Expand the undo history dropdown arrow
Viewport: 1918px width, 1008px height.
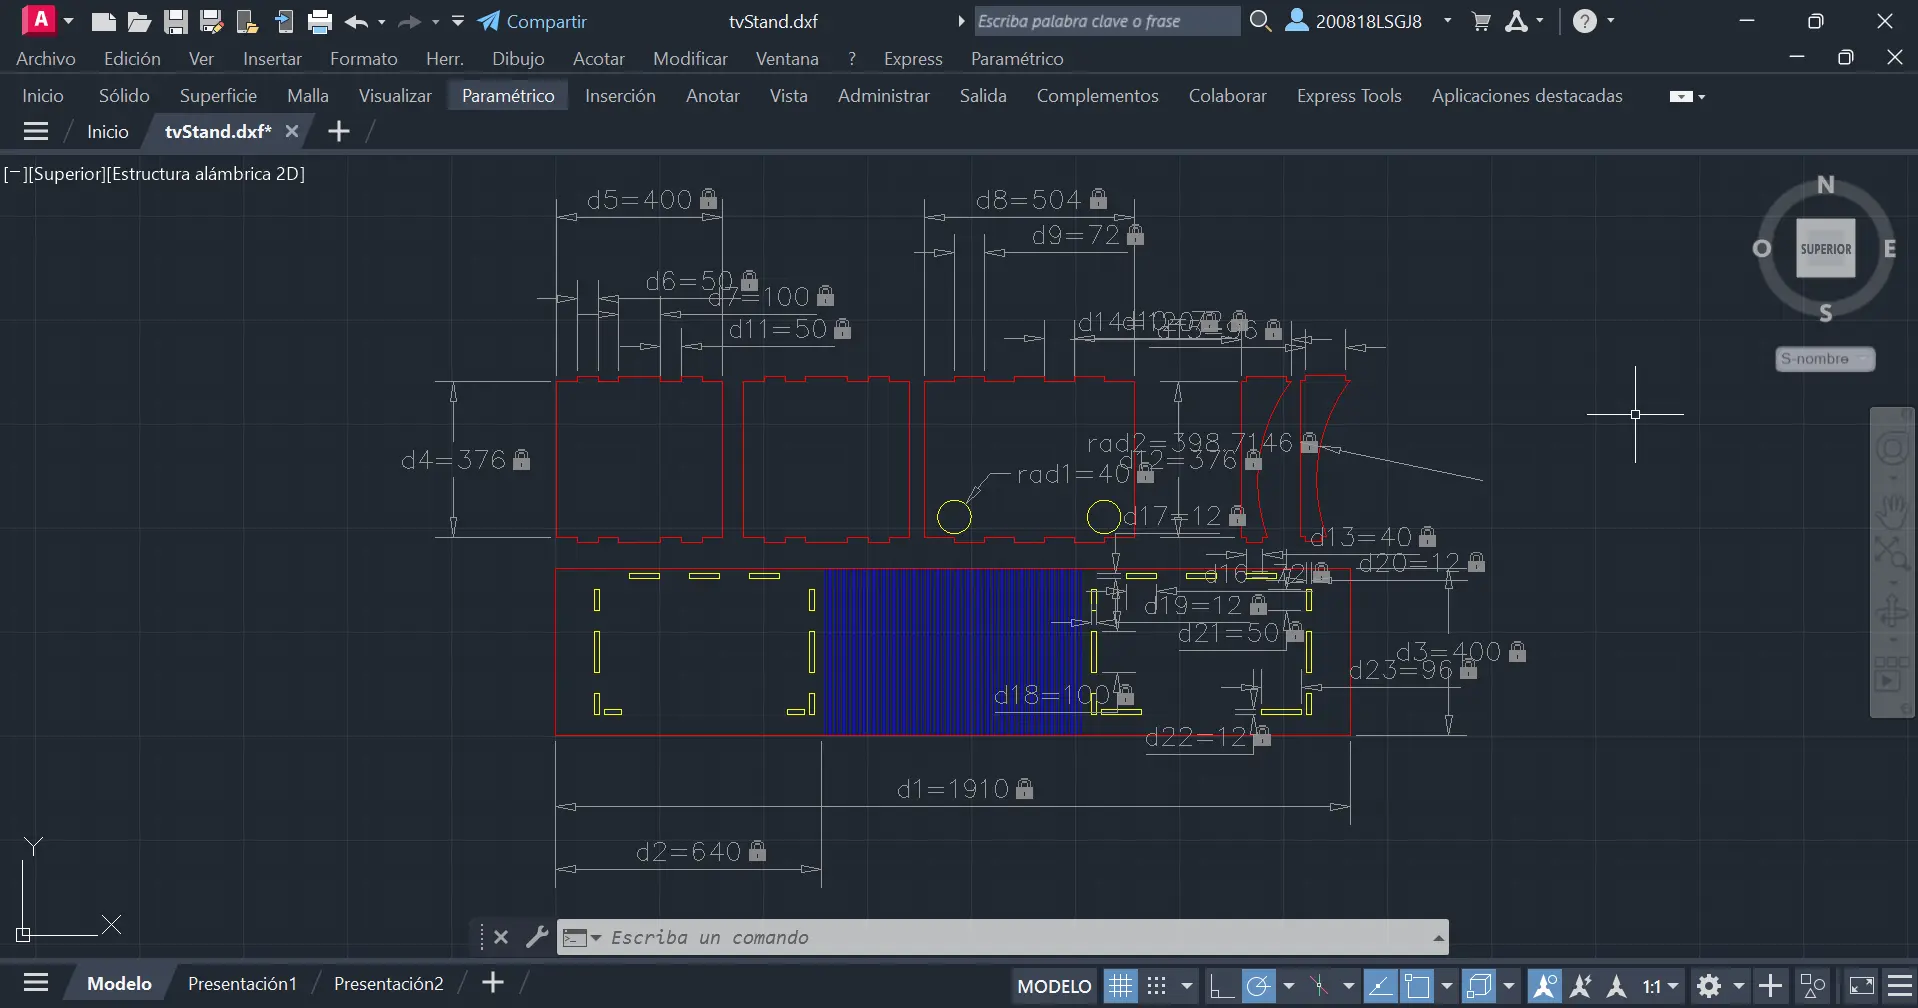coord(381,22)
